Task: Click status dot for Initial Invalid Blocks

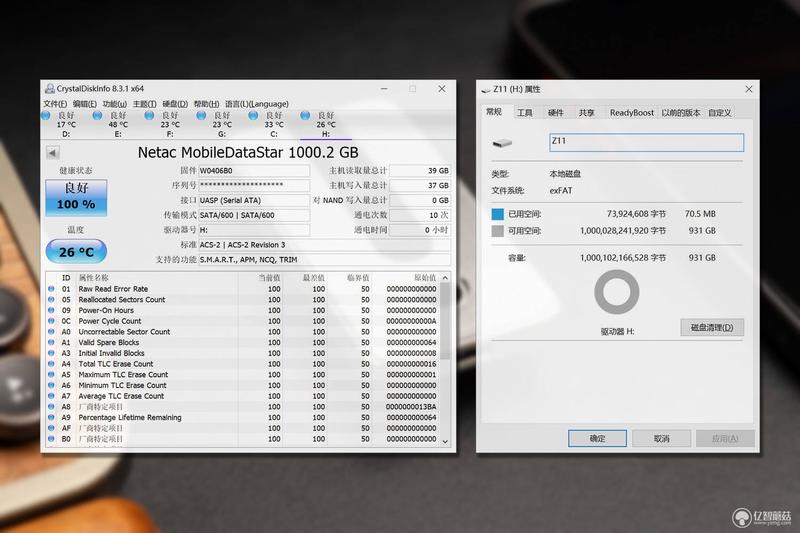Action: [51, 353]
